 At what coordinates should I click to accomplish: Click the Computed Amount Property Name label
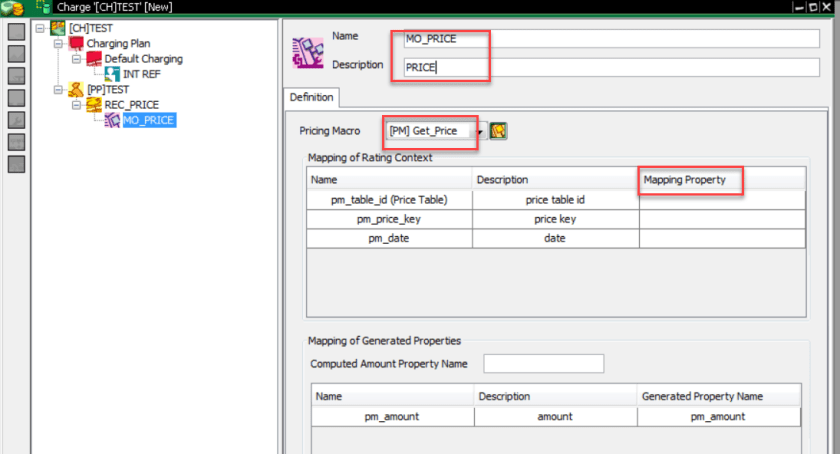(x=388, y=364)
